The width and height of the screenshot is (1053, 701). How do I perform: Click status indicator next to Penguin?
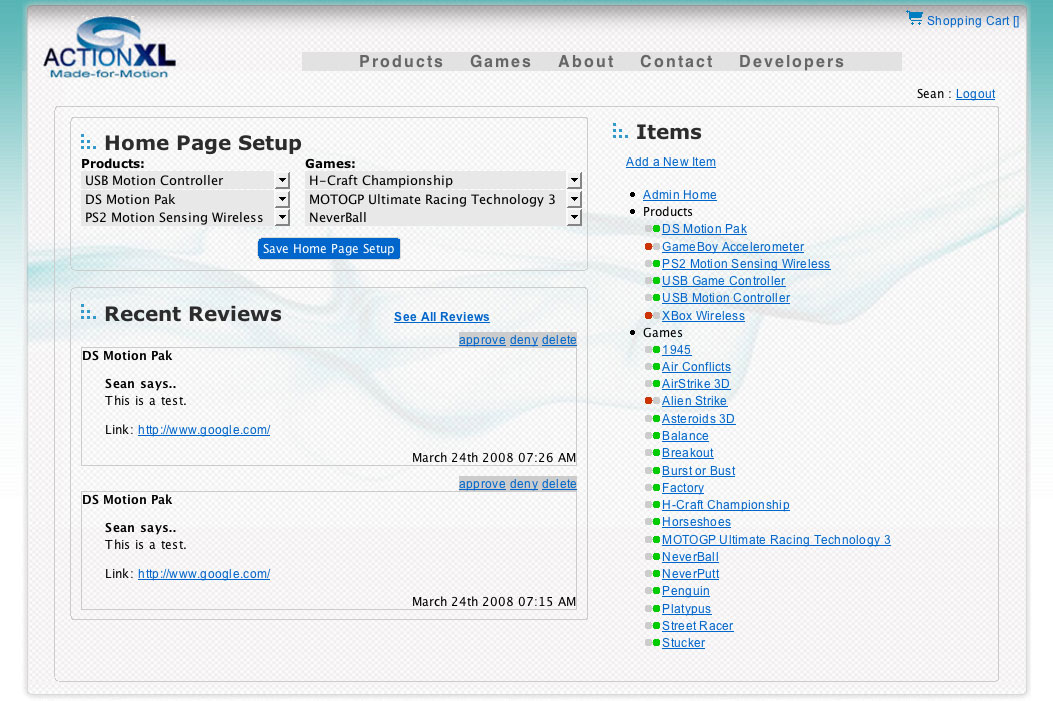[x=653, y=591]
